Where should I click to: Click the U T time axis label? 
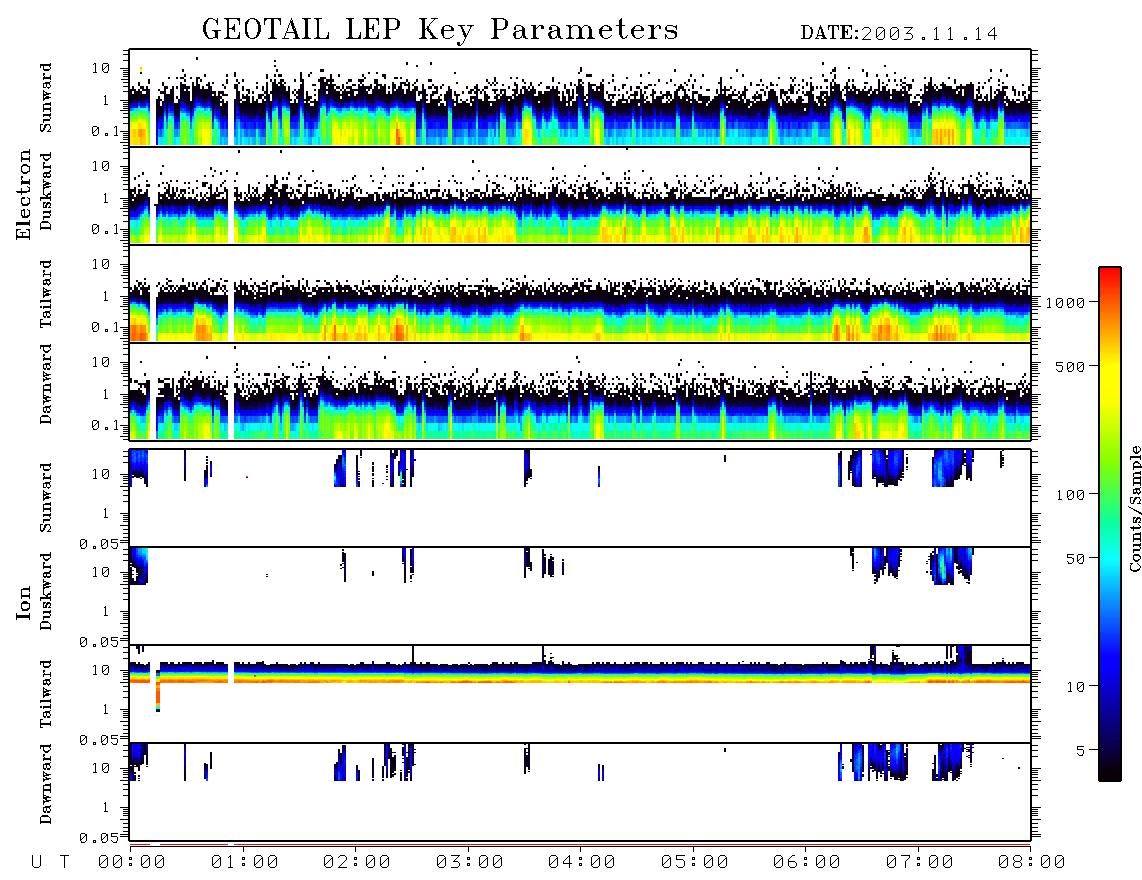(x=50, y=863)
